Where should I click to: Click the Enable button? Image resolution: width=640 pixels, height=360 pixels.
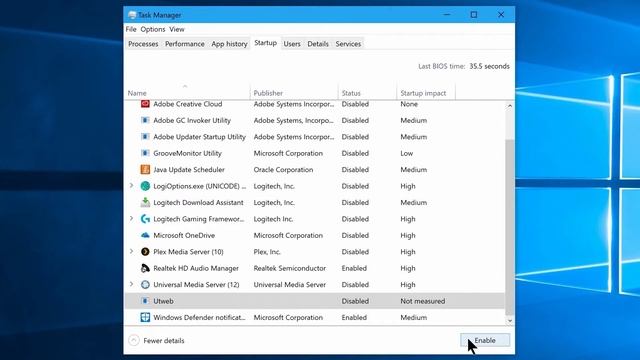pos(485,340)
